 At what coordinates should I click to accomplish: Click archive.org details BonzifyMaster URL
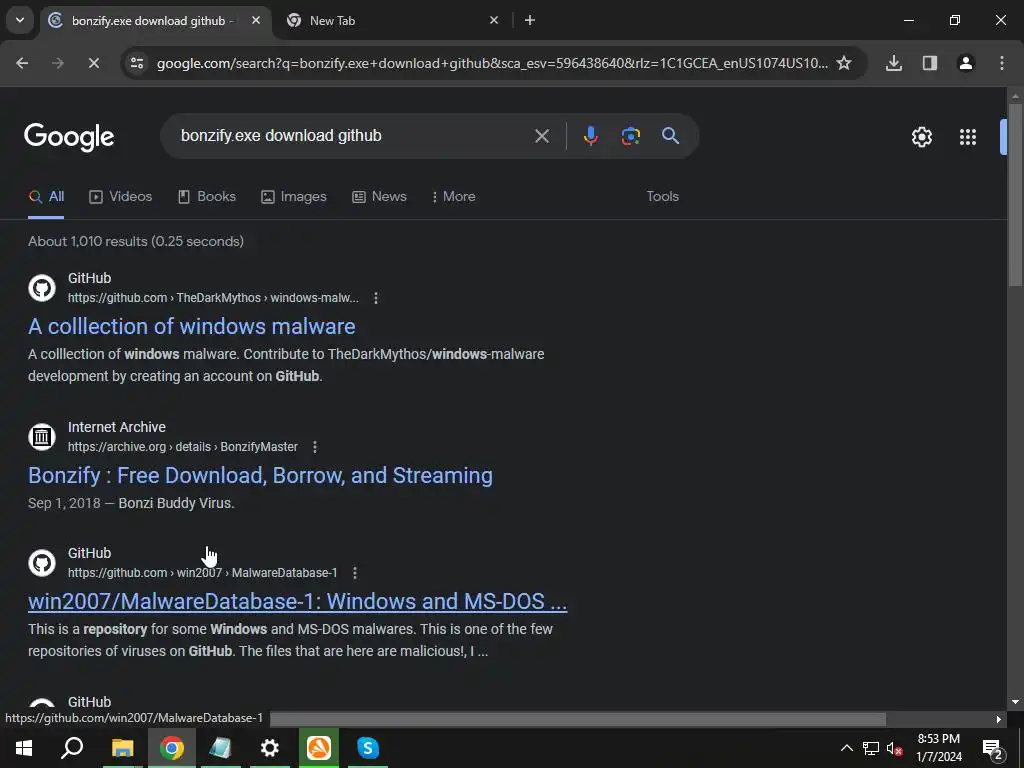(183, 447)
